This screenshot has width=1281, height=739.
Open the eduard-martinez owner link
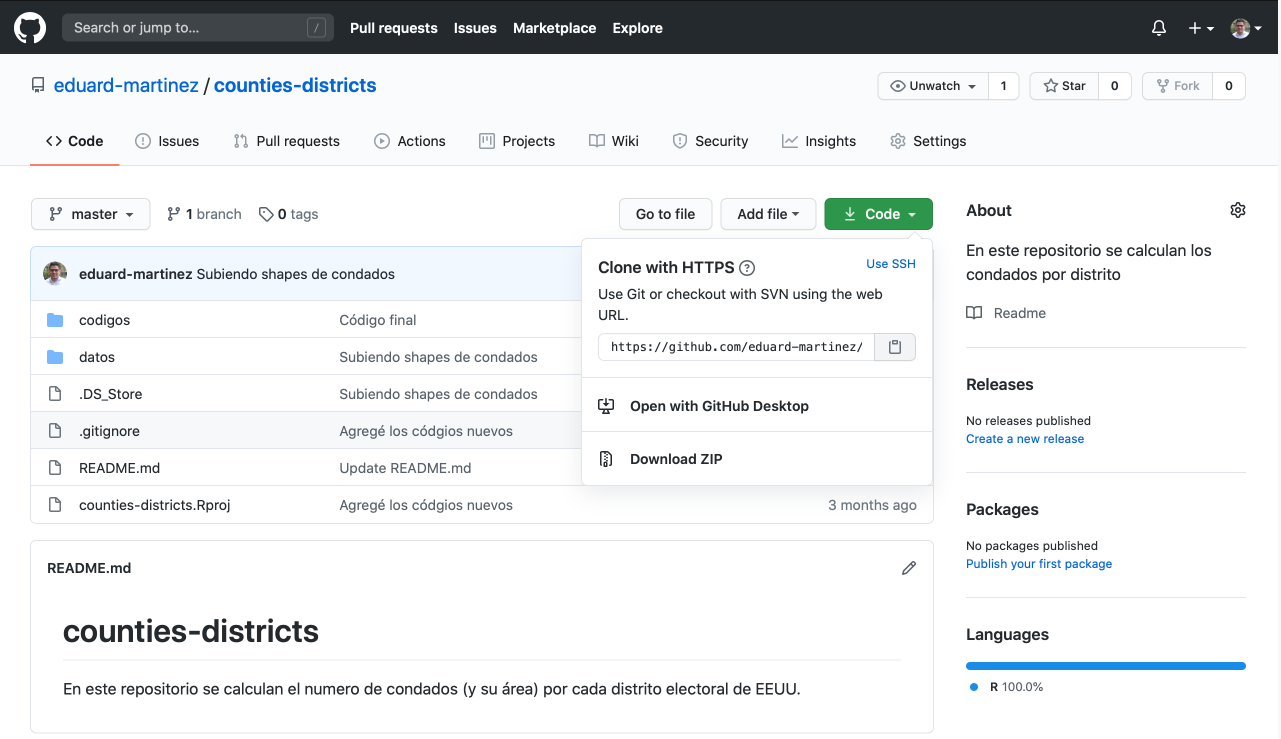126,85
